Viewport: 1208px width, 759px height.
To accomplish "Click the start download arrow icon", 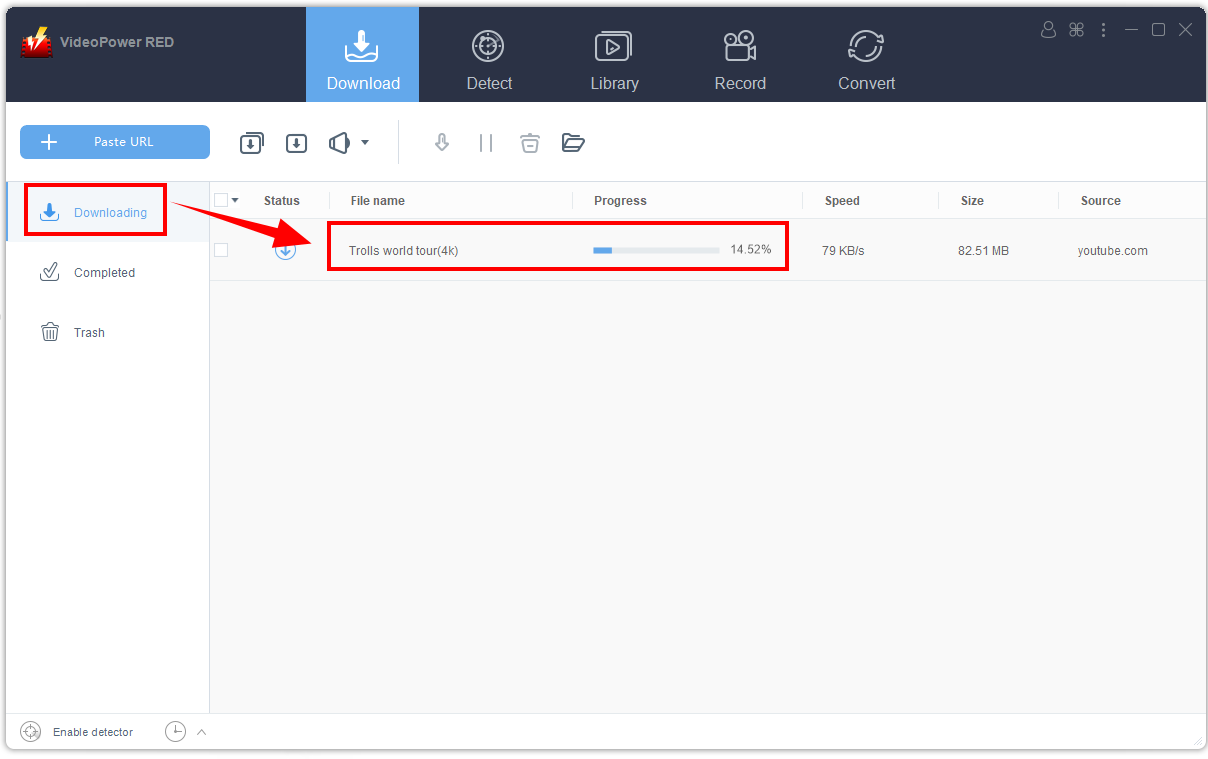I will point(442,143).
